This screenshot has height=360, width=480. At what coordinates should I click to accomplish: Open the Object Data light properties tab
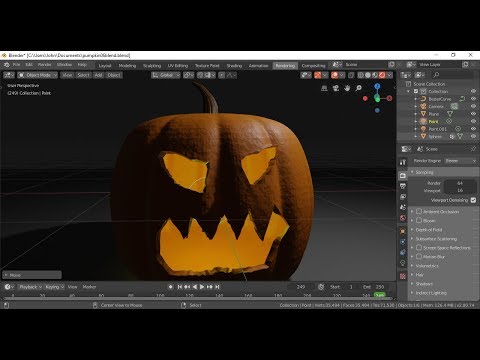[403, 263]
